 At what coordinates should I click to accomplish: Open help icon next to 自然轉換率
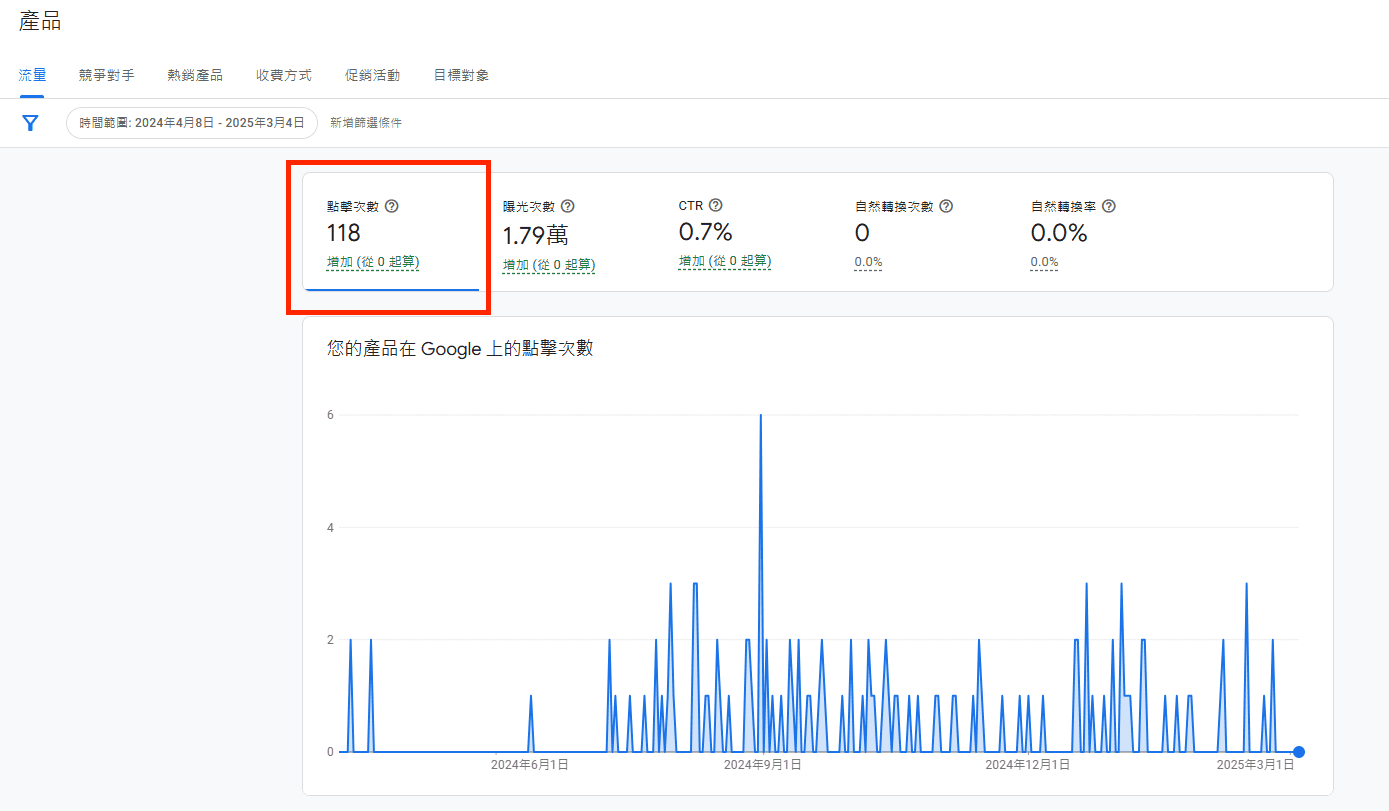(1109, 206)
